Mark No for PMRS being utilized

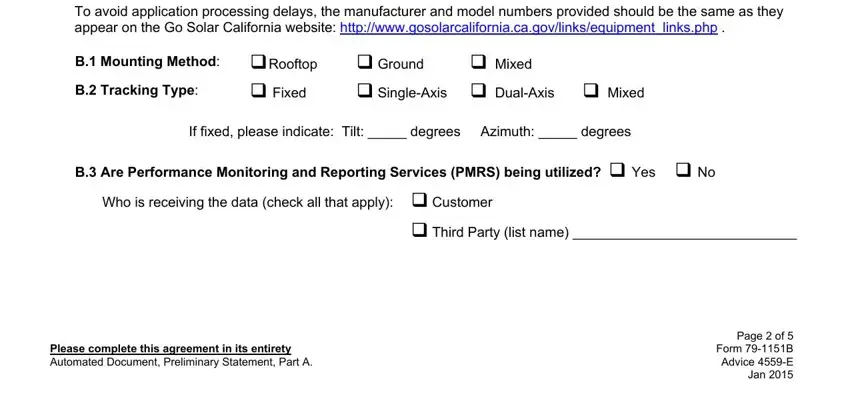tap(684, 170)
